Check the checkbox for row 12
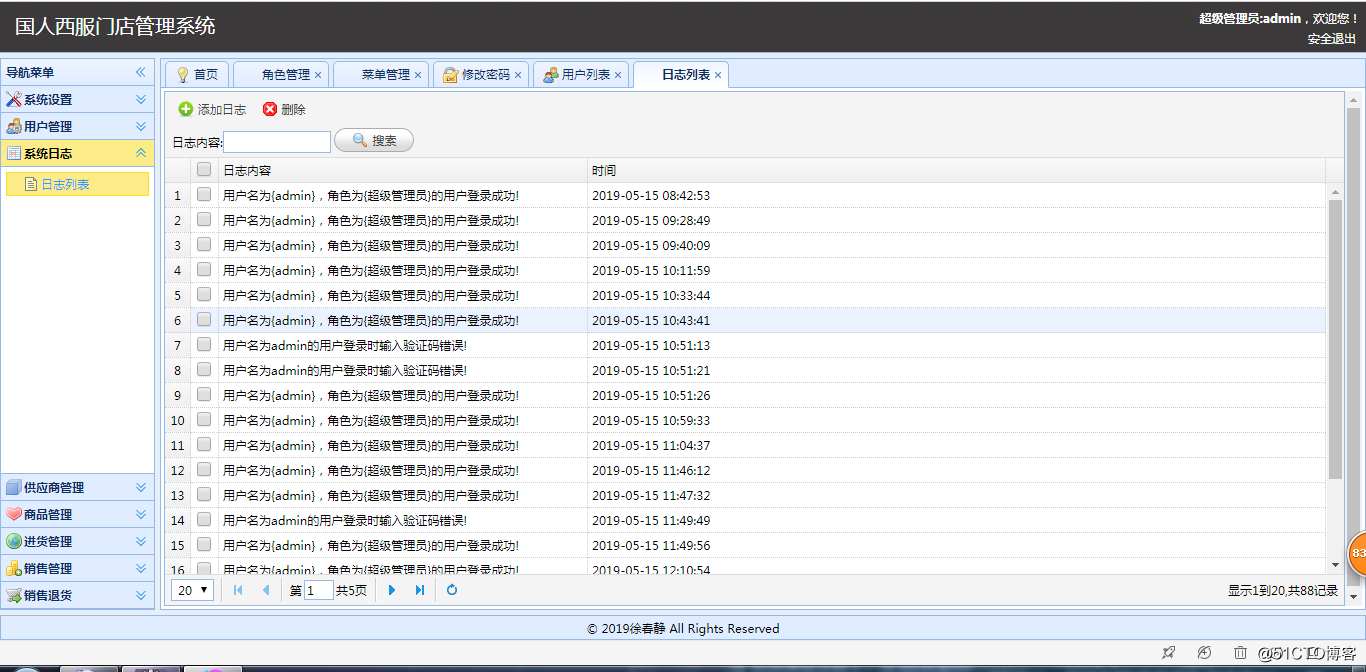Viewport: 1366px width, 672px height. pos(204,470)
